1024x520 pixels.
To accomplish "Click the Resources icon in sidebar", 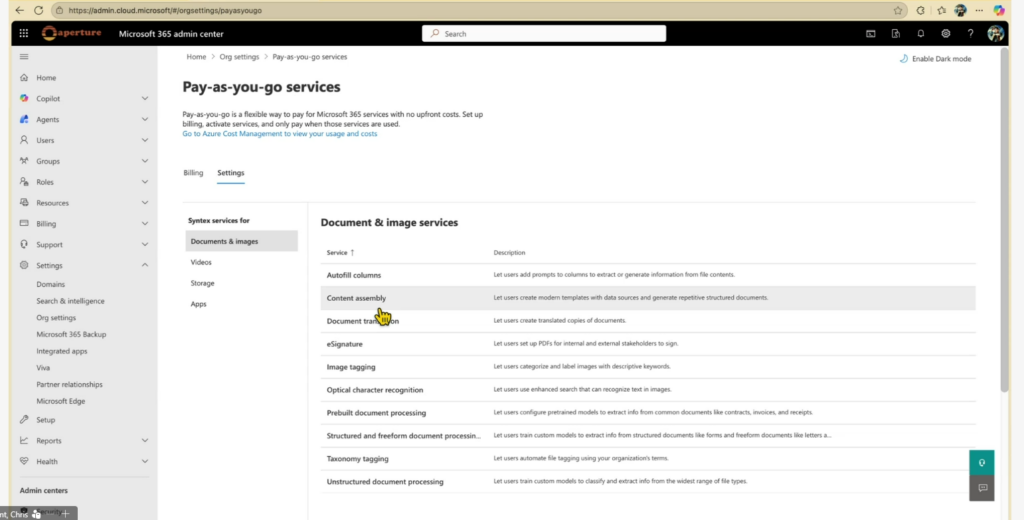I will tap(24, 203).
